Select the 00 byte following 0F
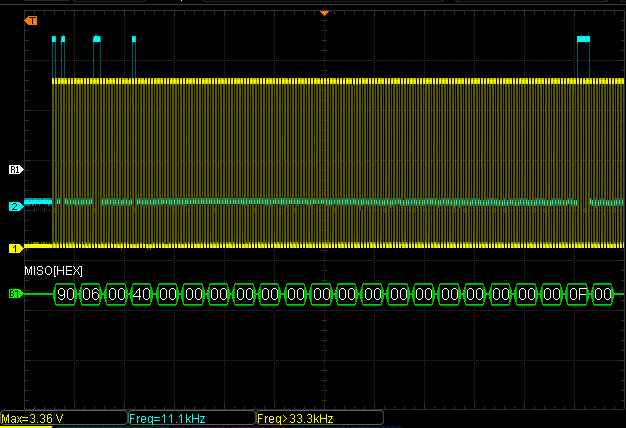626x428 pixels. (x=603, y=295)
